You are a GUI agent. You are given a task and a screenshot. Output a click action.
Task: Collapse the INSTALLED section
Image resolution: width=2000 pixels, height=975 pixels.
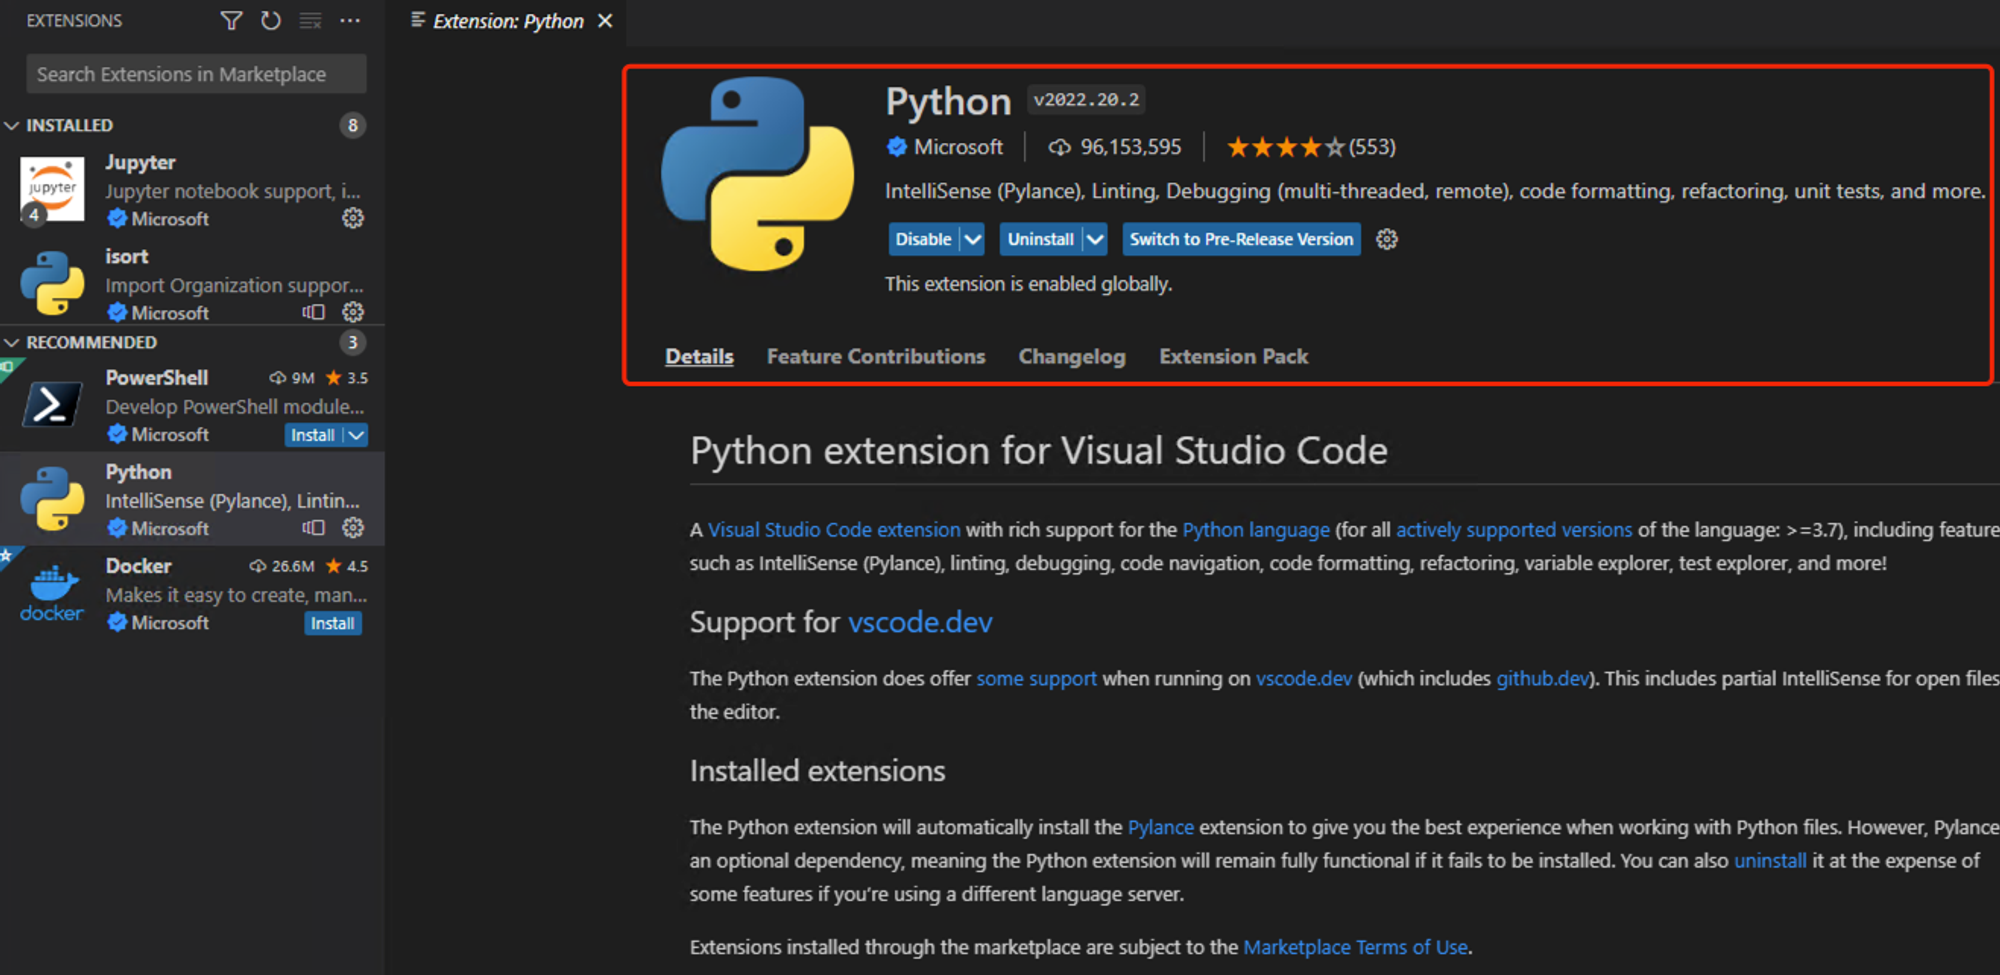tap(12, 125)
